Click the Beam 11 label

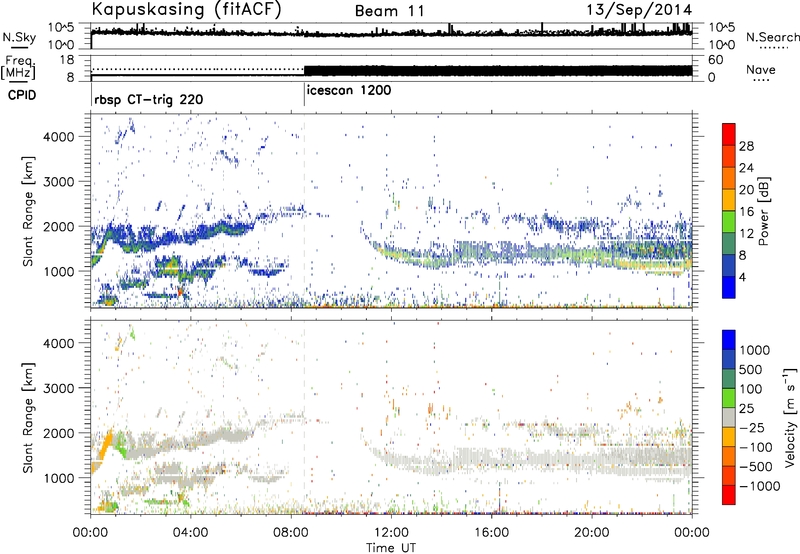click(x=389, y=11)
